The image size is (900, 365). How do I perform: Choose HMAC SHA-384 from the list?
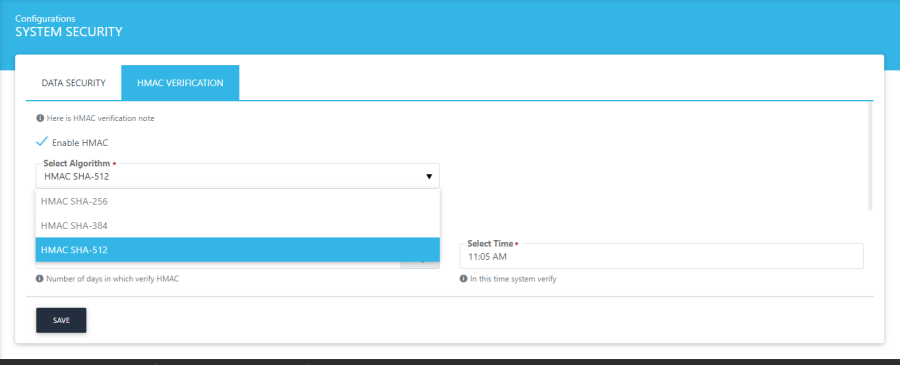tap(238, 226)
